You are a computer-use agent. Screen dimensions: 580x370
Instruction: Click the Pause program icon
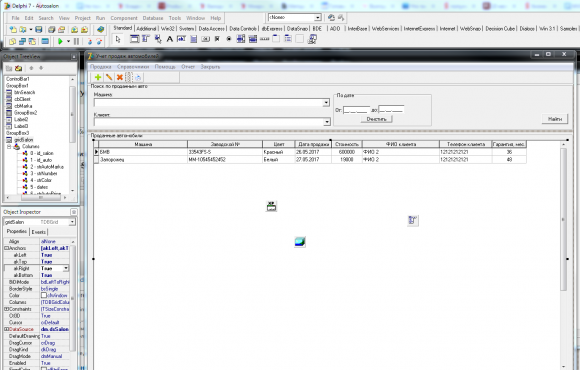pos(77,41)
